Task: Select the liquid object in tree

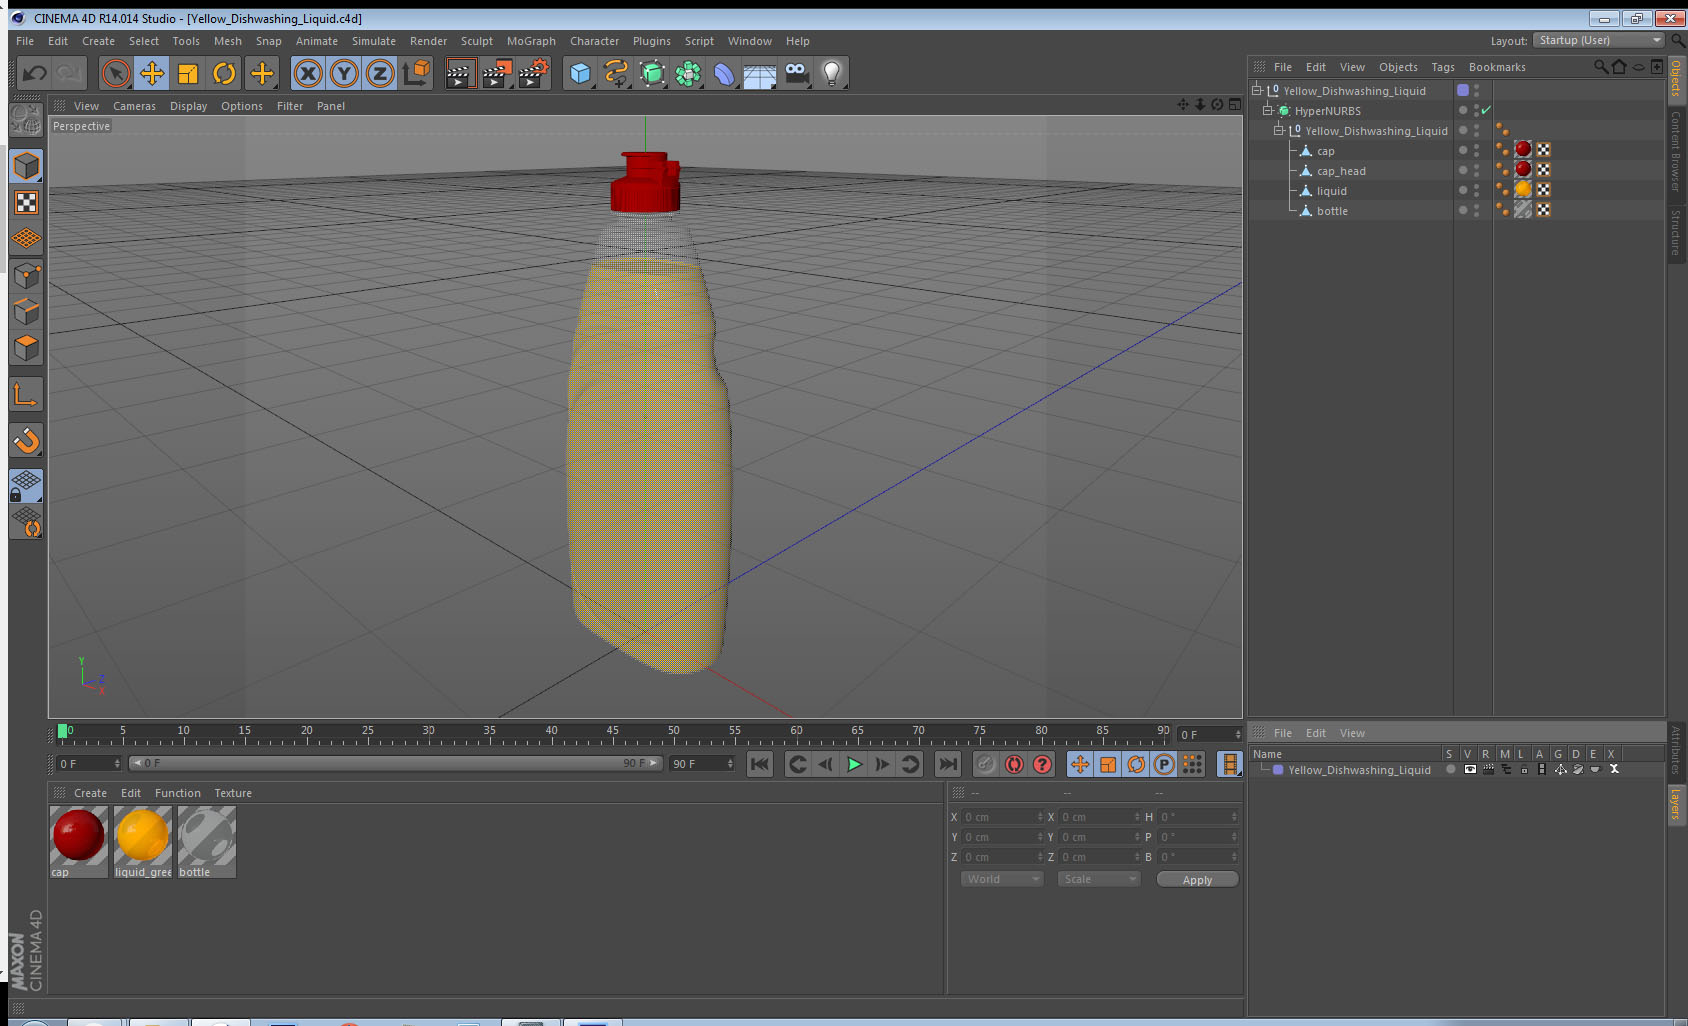Action: click(1331, 191)
